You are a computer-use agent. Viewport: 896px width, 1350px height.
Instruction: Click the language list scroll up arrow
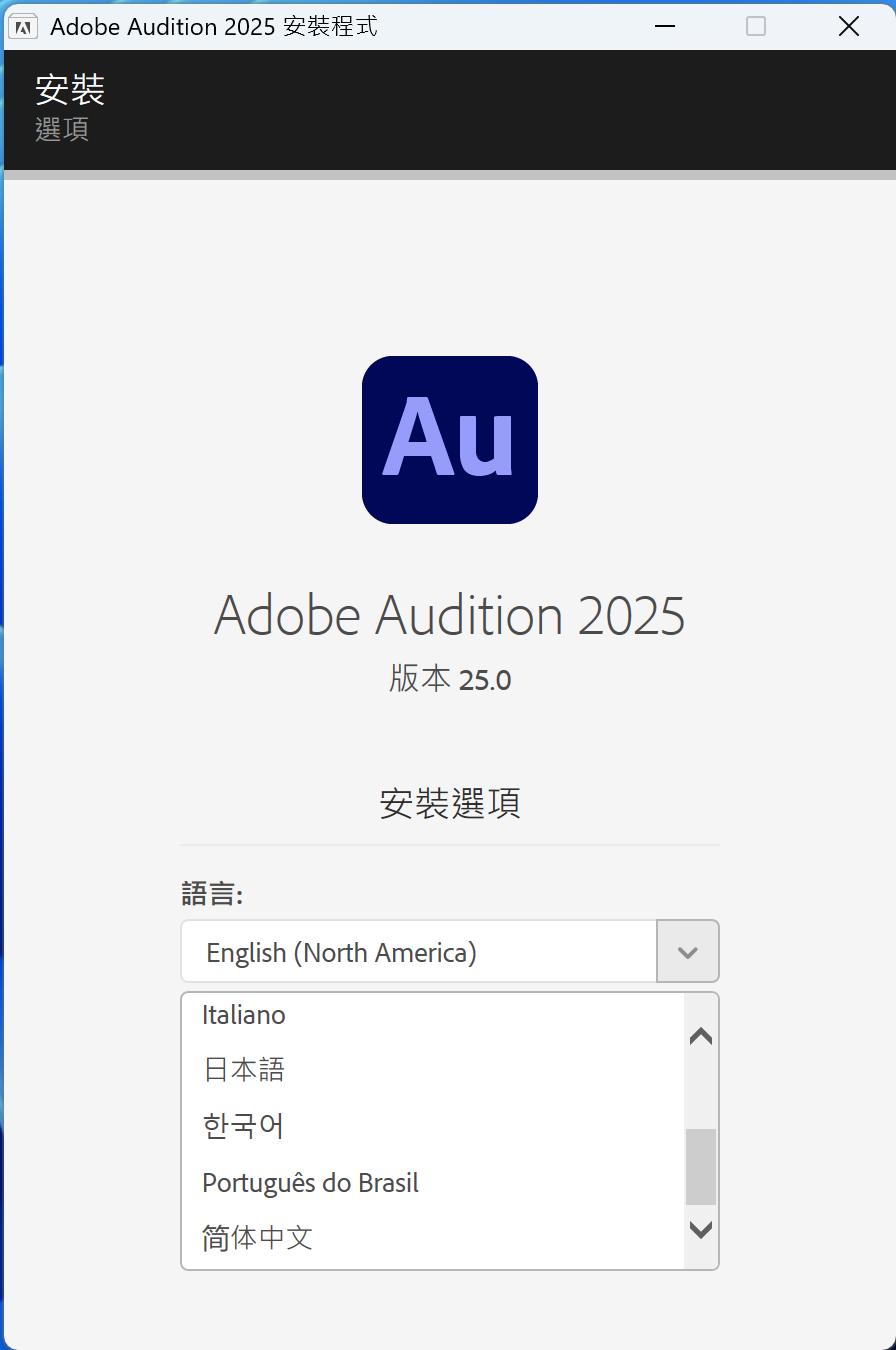(x=701, y=1037)
